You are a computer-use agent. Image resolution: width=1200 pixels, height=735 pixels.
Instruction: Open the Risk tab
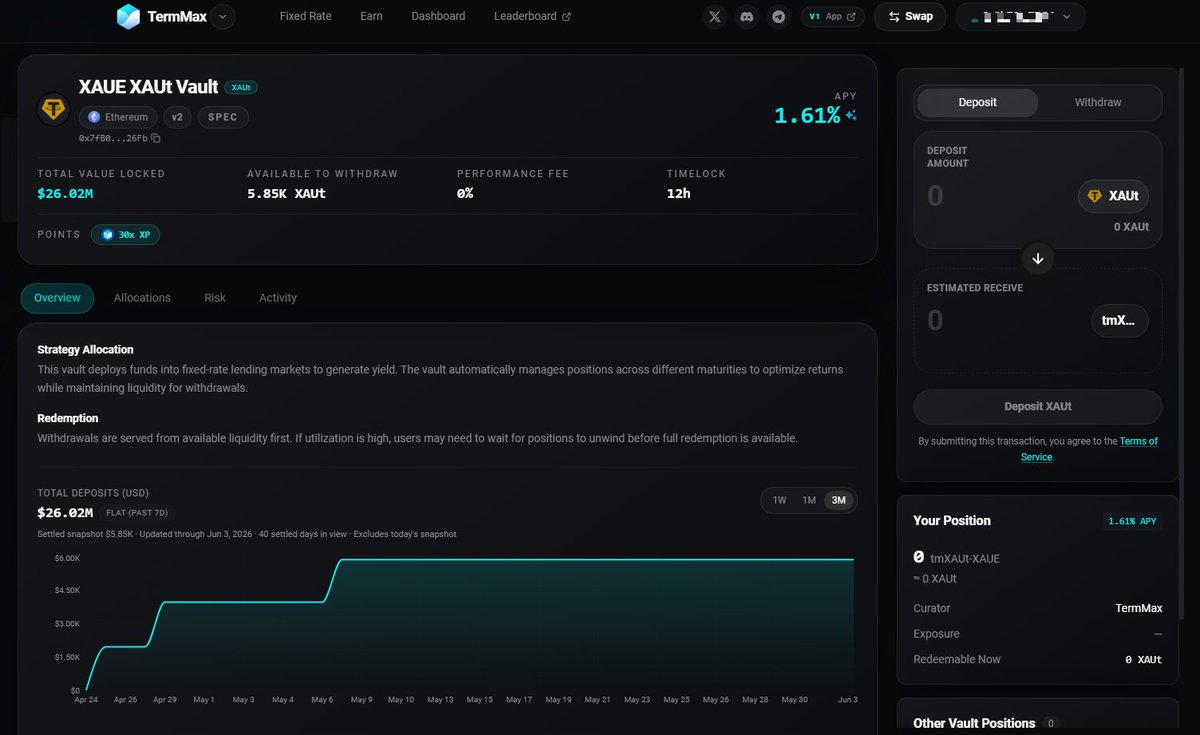215,298
